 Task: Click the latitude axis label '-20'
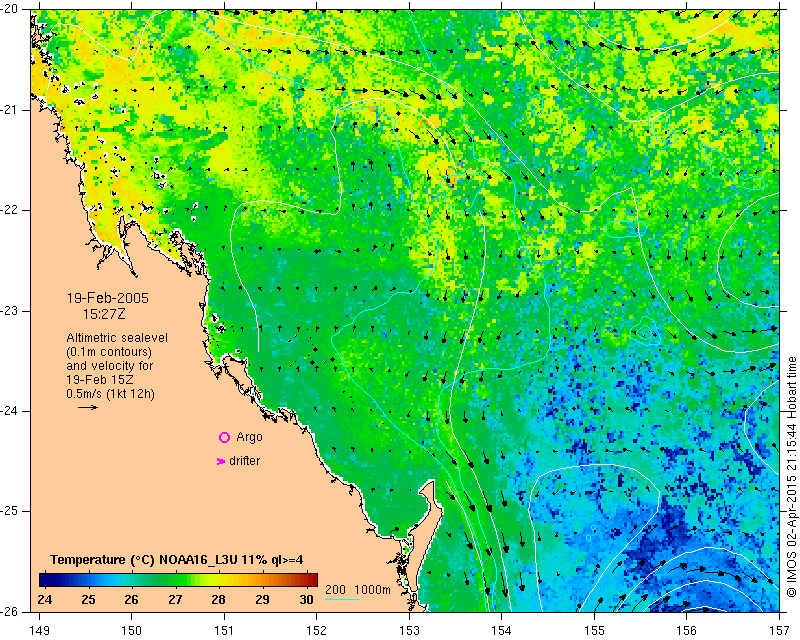11,9
